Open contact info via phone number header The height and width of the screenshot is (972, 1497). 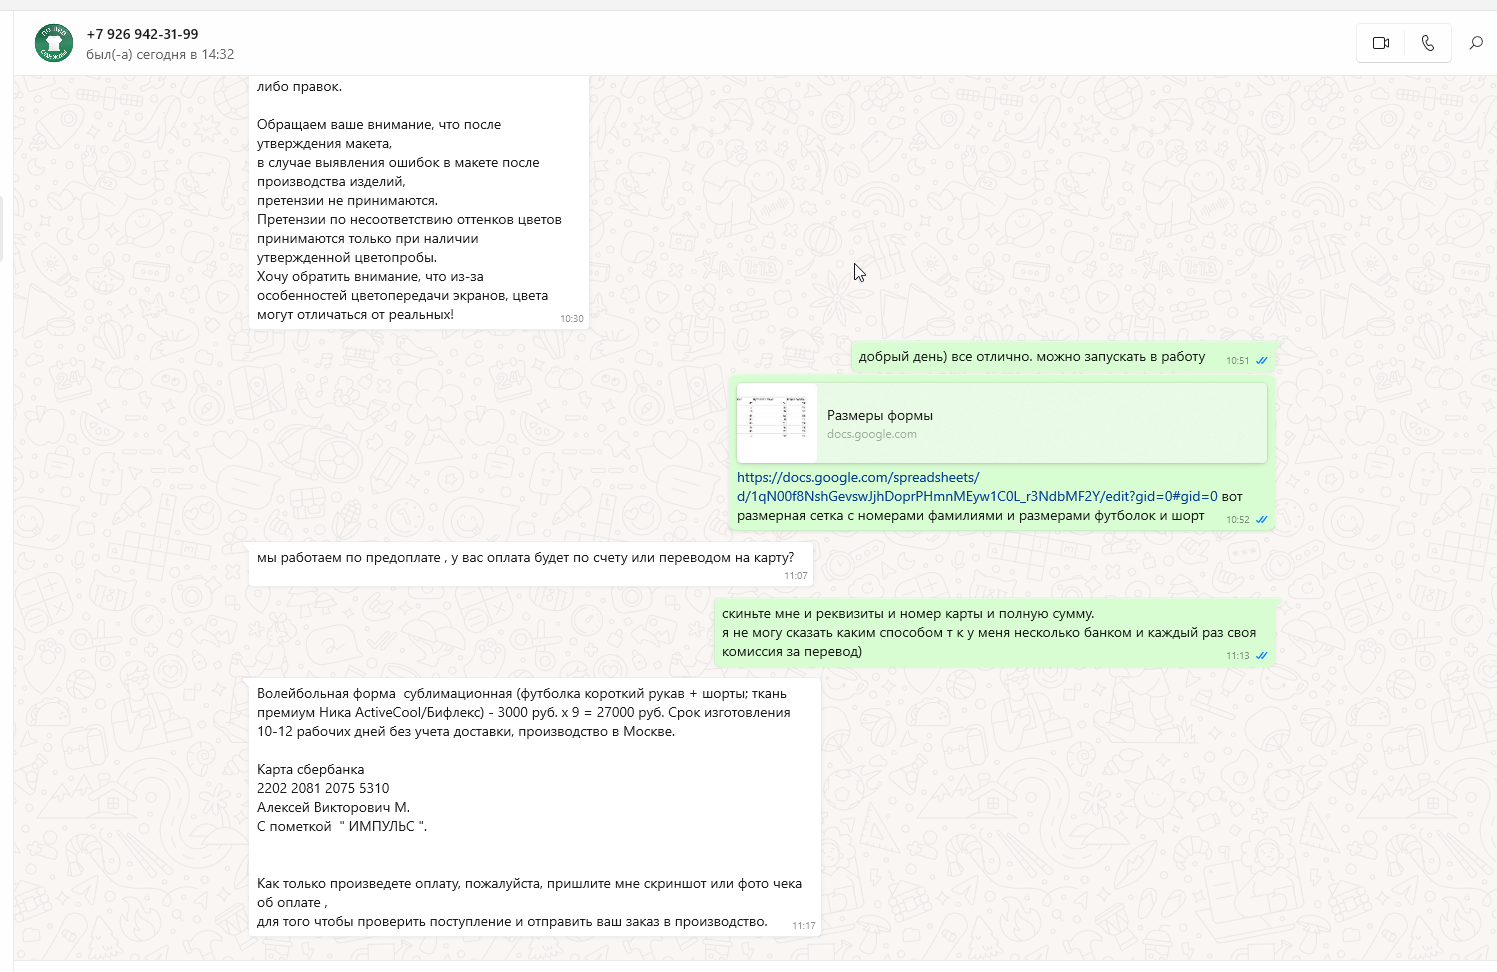coord(142,34)
